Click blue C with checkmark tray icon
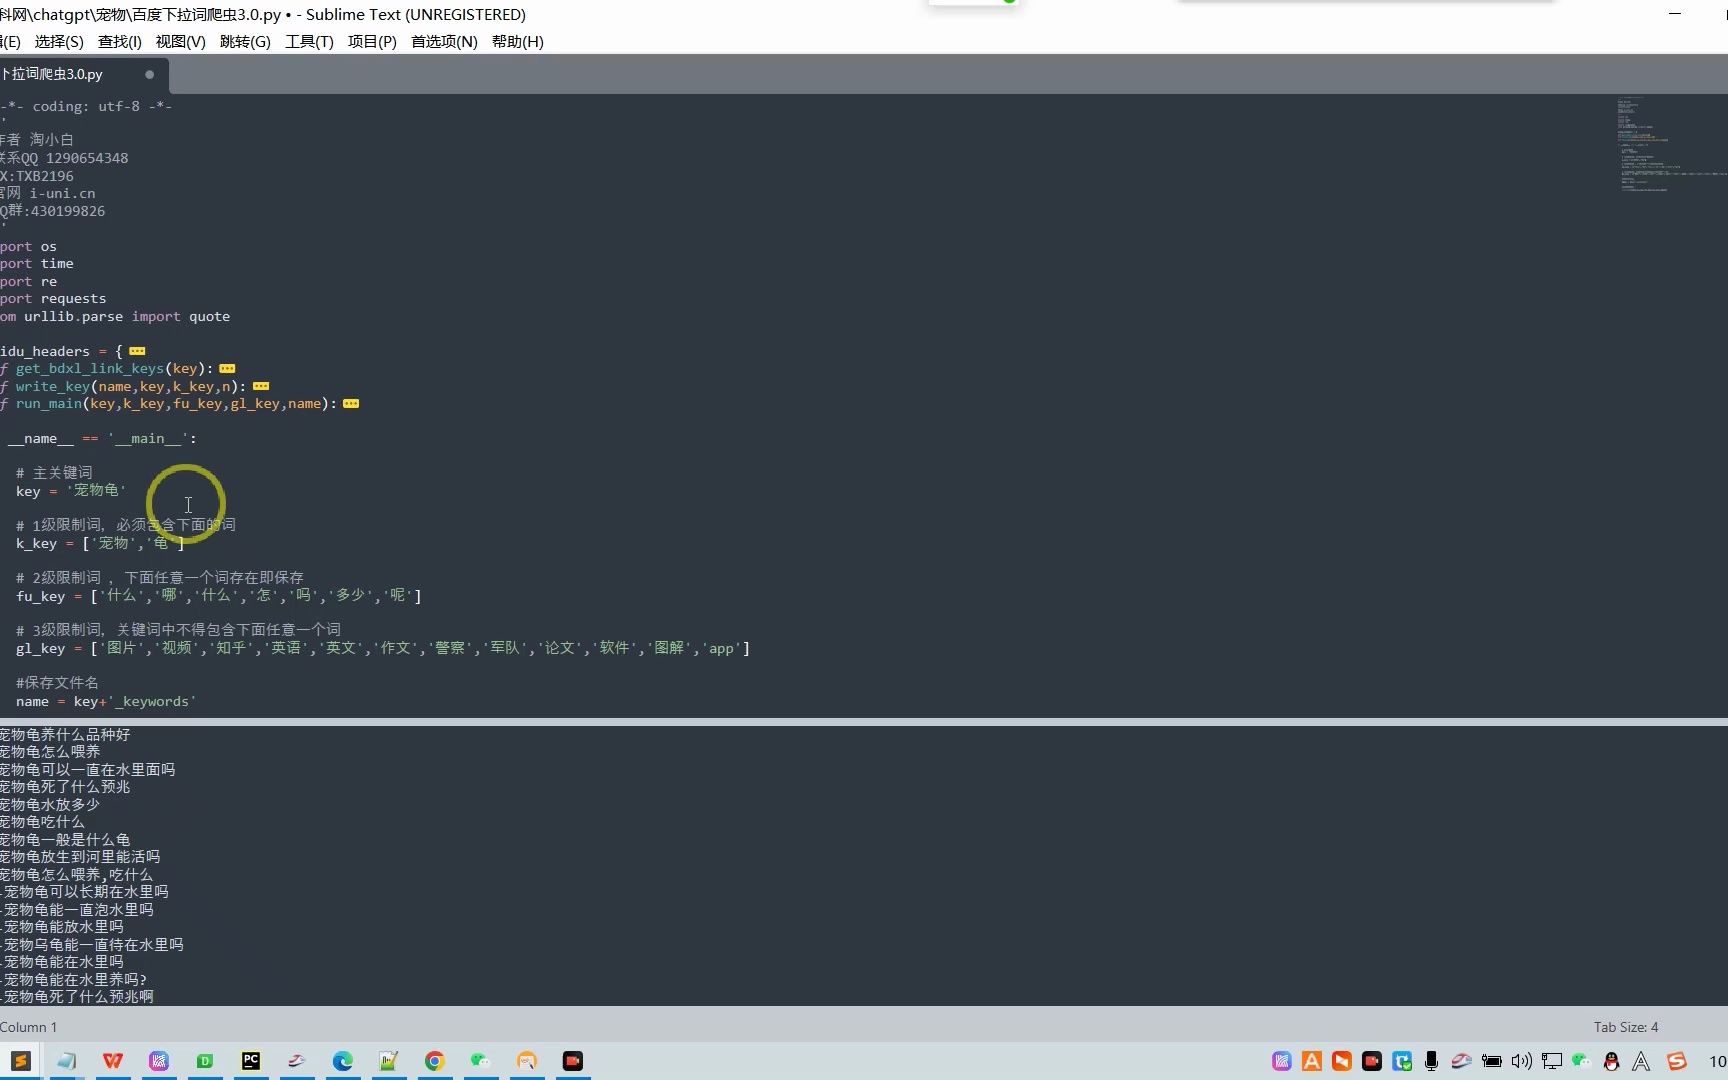This screenshot has height=1080, width=1728. (x=1402, y=1061)
